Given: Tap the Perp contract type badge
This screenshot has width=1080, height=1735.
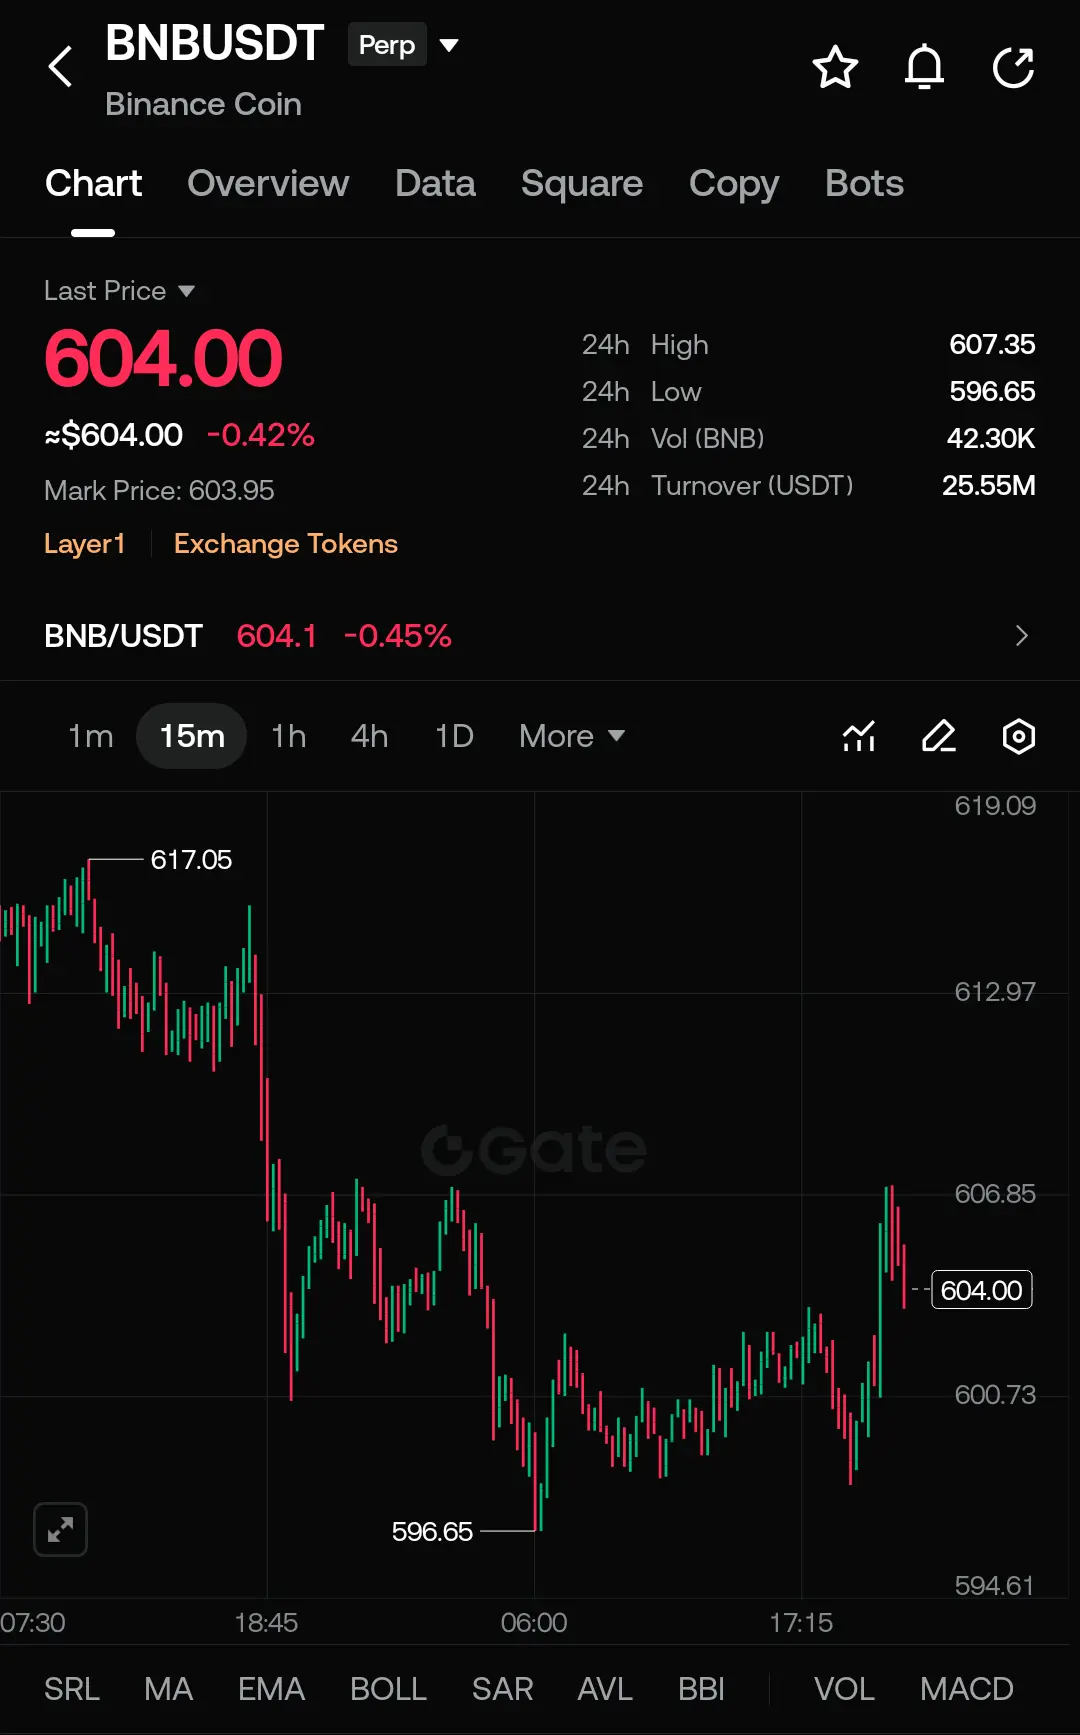Looking at the screenshot, I should [387, 45].
